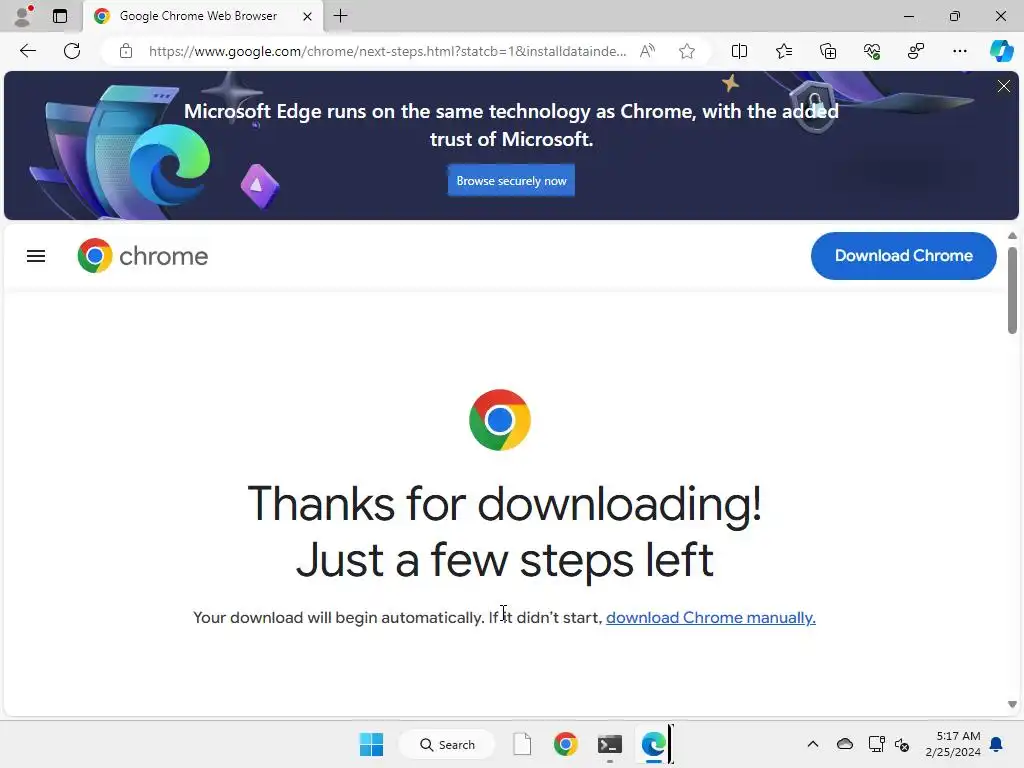Open the Favorites list icon
Viewport: 1024px width, 768px height.
[784, 51]
